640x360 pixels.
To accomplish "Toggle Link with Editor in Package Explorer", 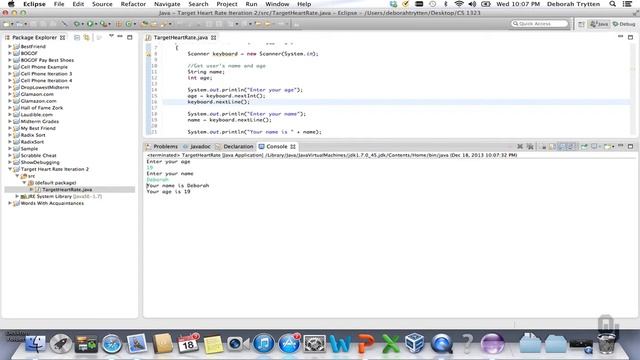I will [87, 38].
